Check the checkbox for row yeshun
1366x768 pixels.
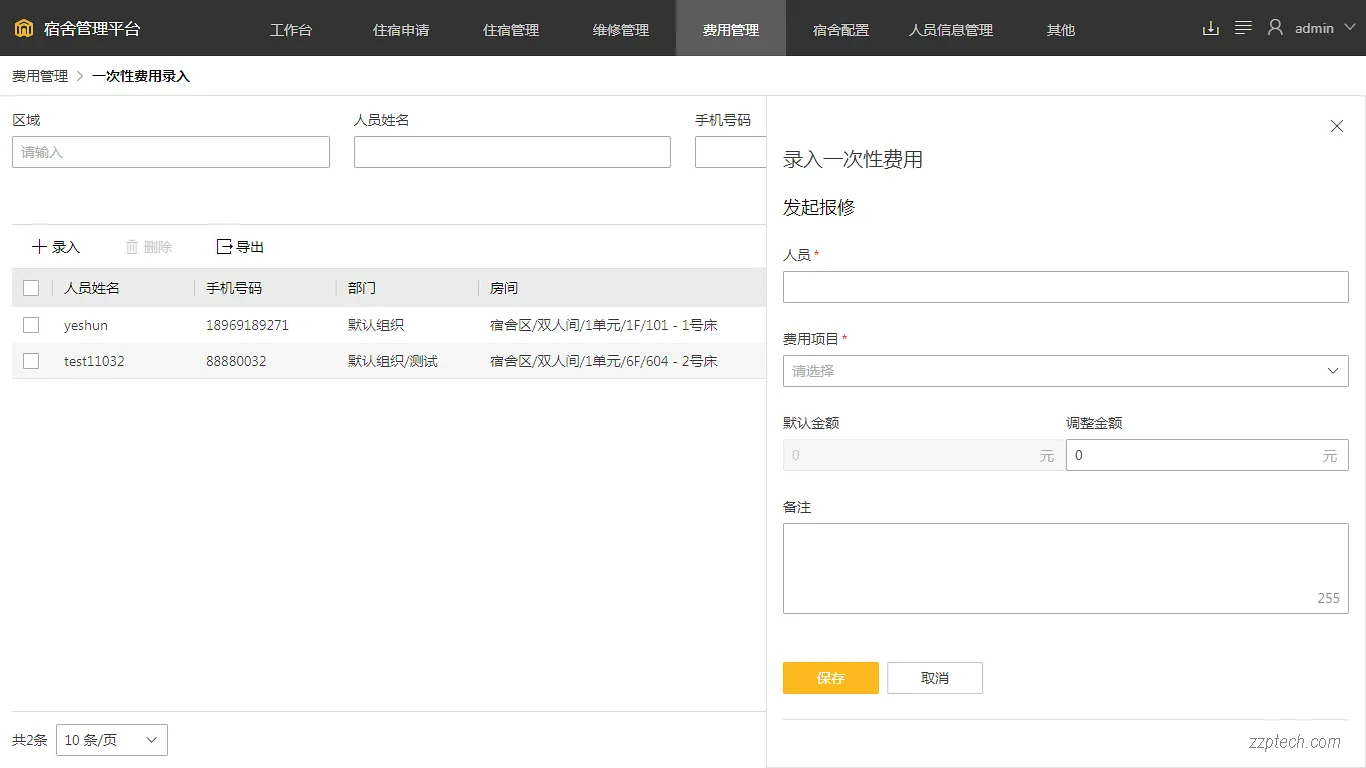tap(31, 325)
